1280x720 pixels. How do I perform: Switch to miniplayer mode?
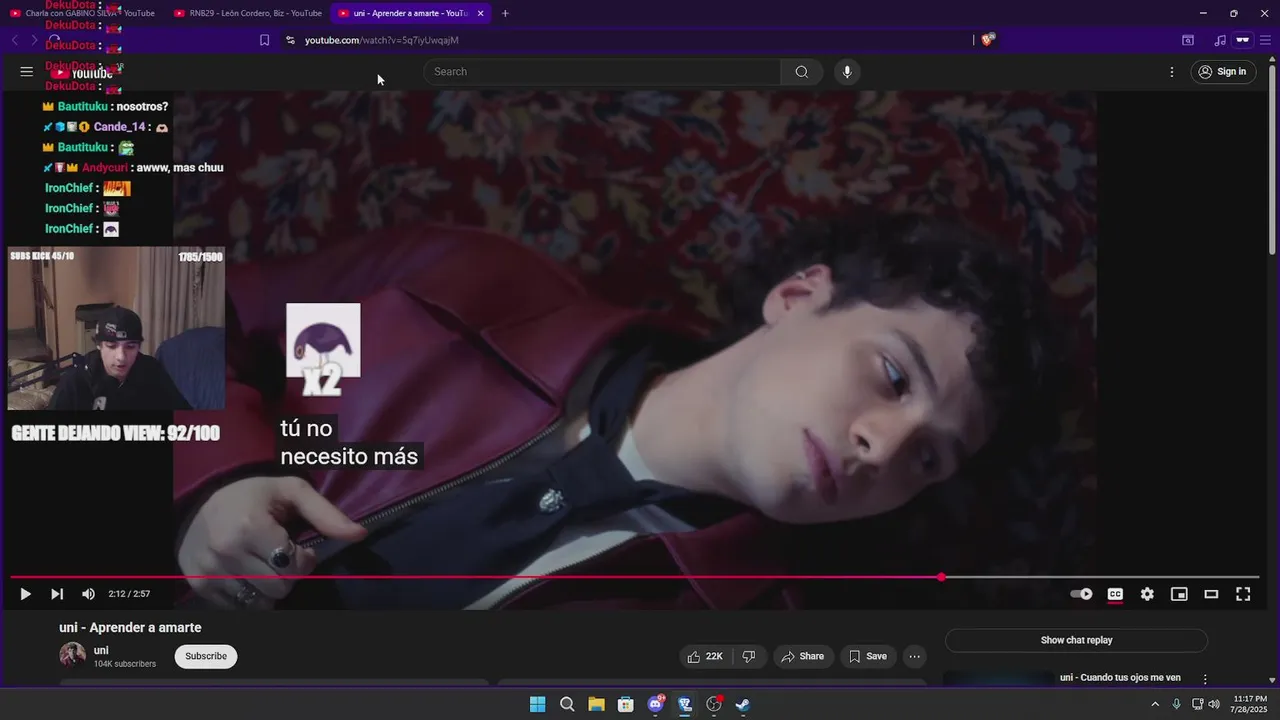1179,594
